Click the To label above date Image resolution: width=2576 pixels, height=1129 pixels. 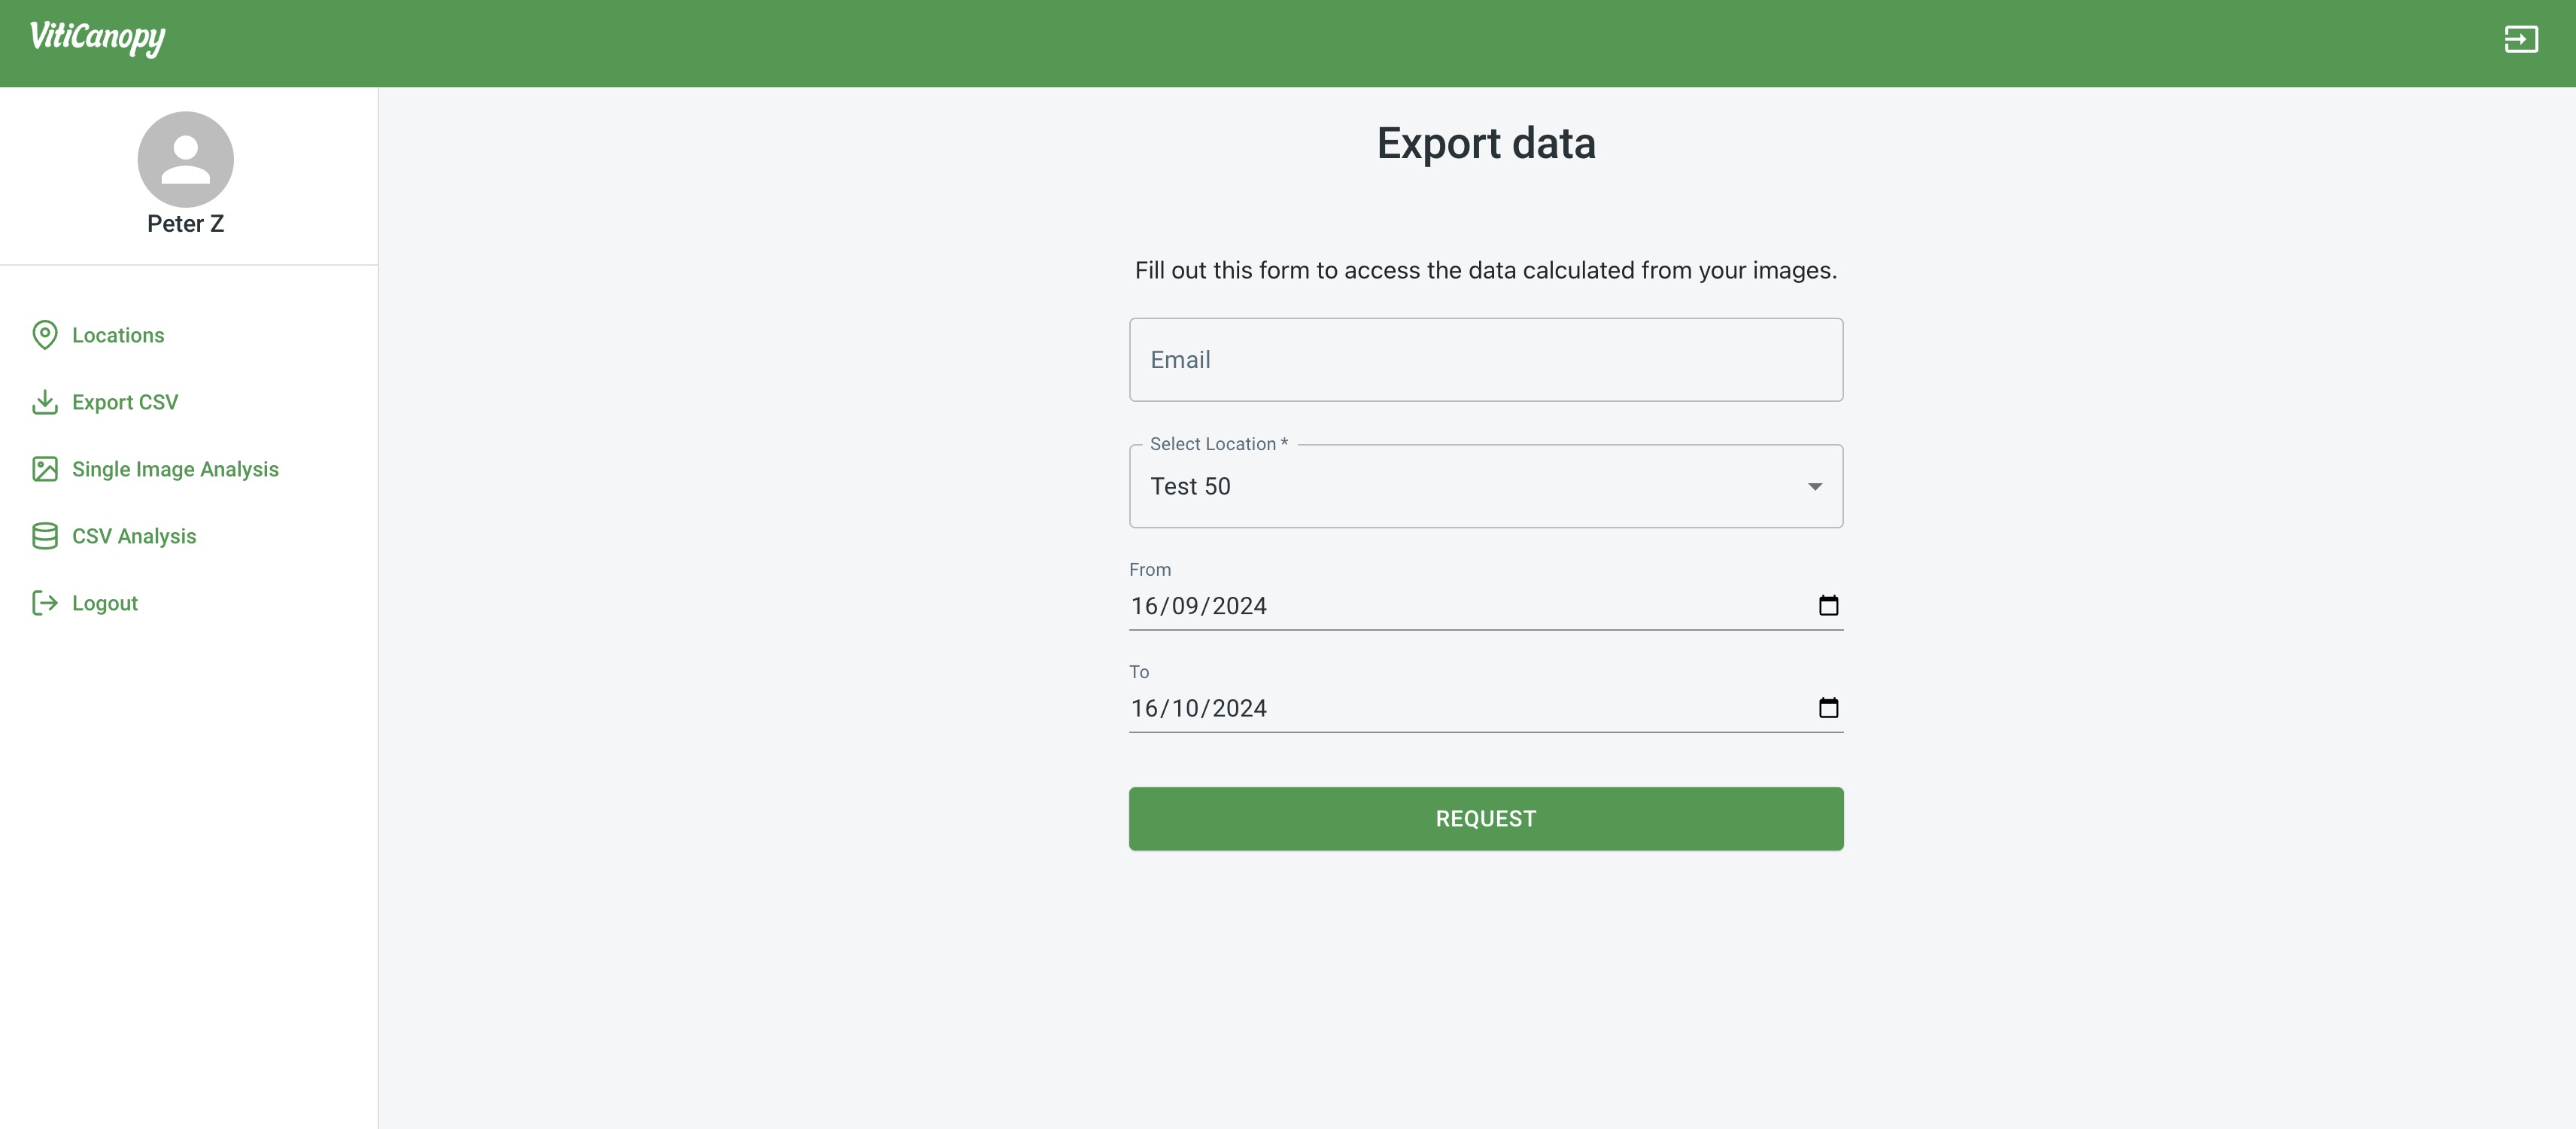pos(1139,672)
